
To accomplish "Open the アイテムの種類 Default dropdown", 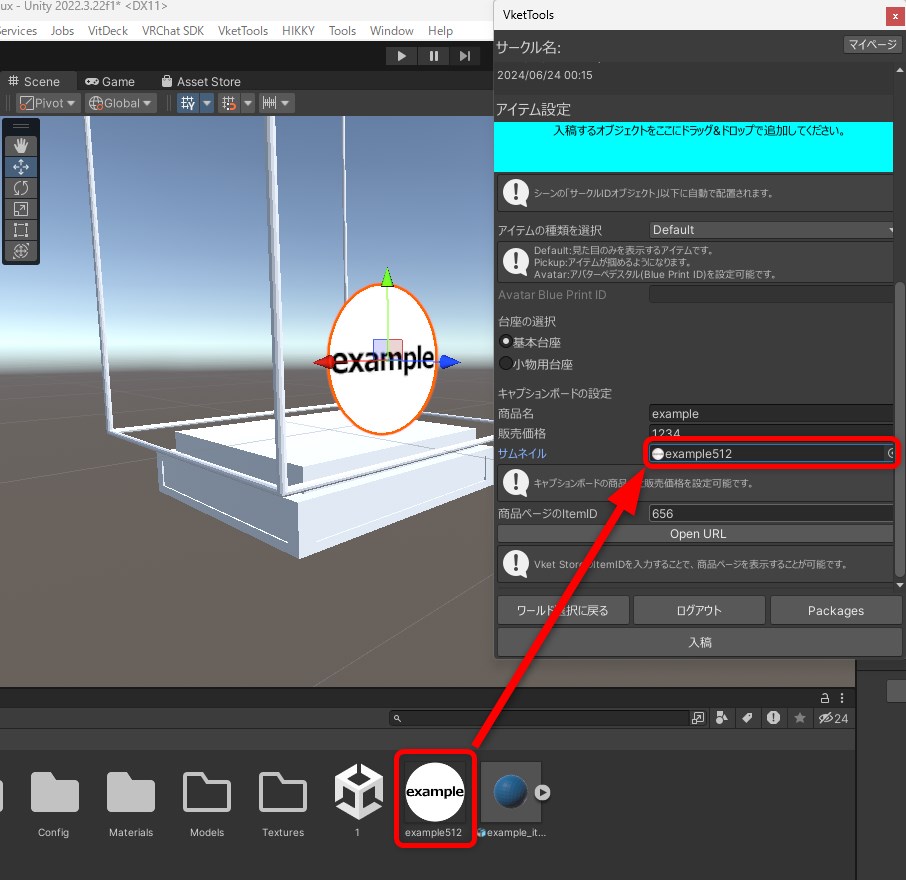I will pos(772,230).
